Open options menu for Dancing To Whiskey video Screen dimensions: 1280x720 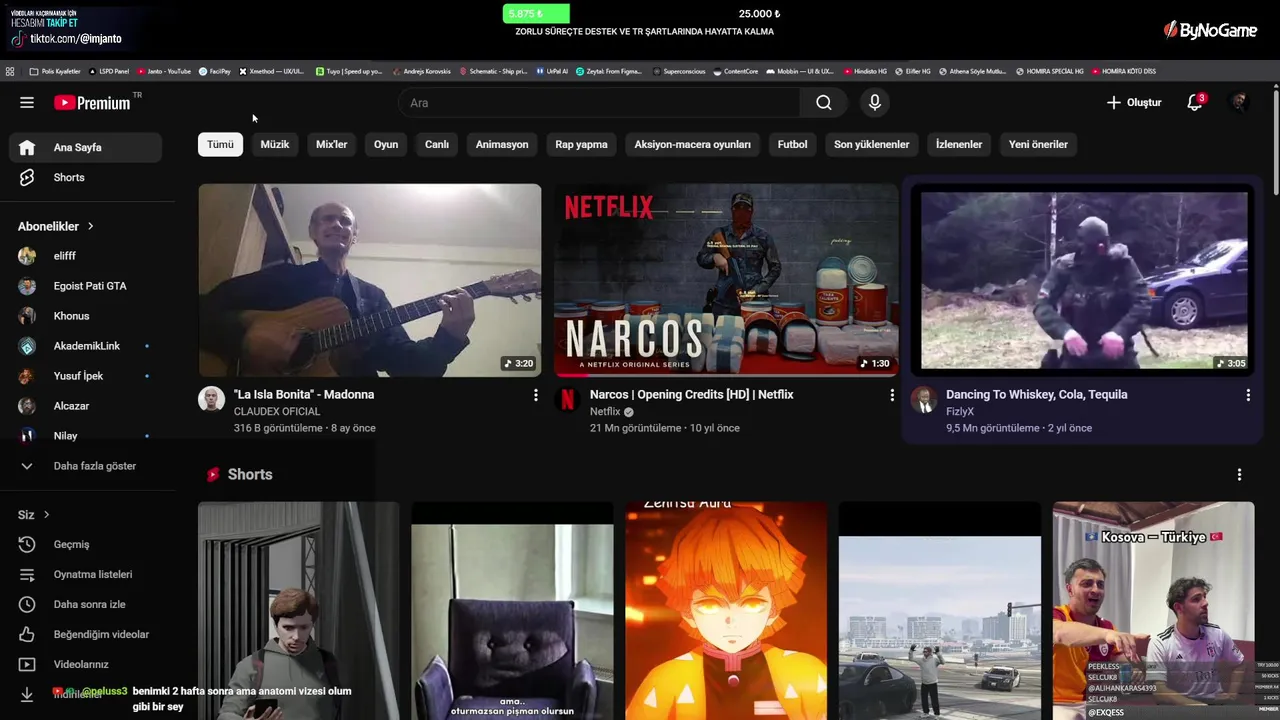(1248, 395)
